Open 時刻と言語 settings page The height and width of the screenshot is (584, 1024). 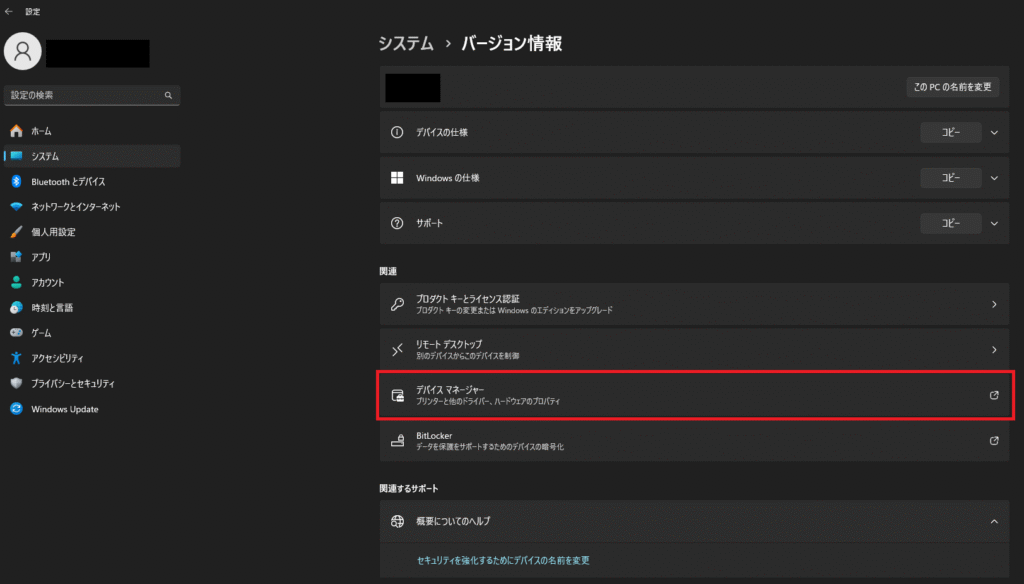click(x=92, y=308)
